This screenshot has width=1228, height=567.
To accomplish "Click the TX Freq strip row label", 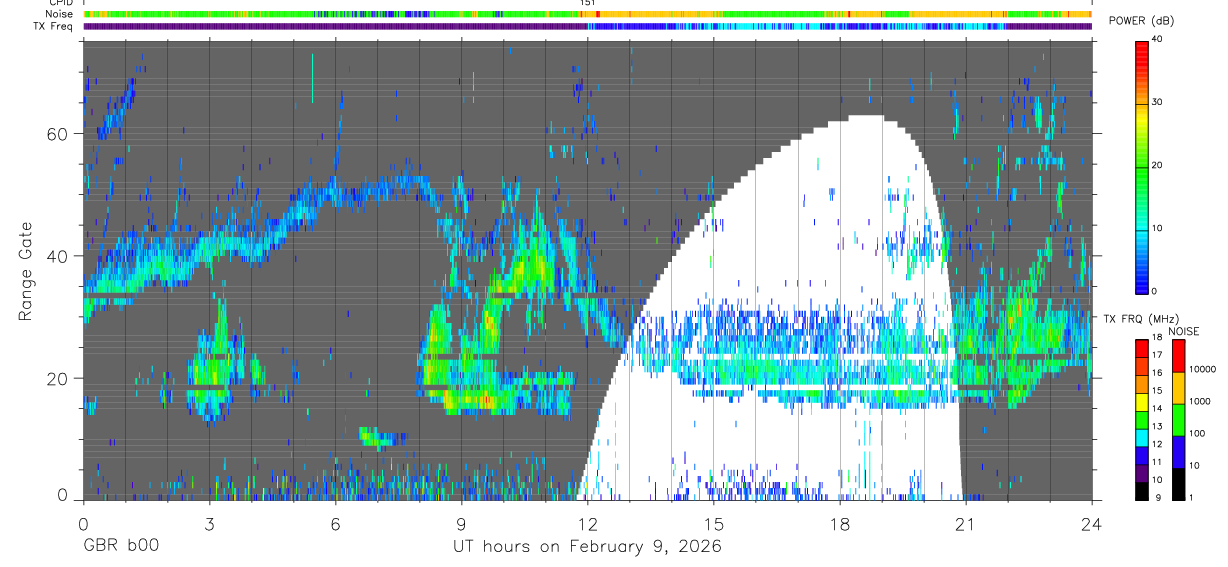I will [x=53, y=26].
